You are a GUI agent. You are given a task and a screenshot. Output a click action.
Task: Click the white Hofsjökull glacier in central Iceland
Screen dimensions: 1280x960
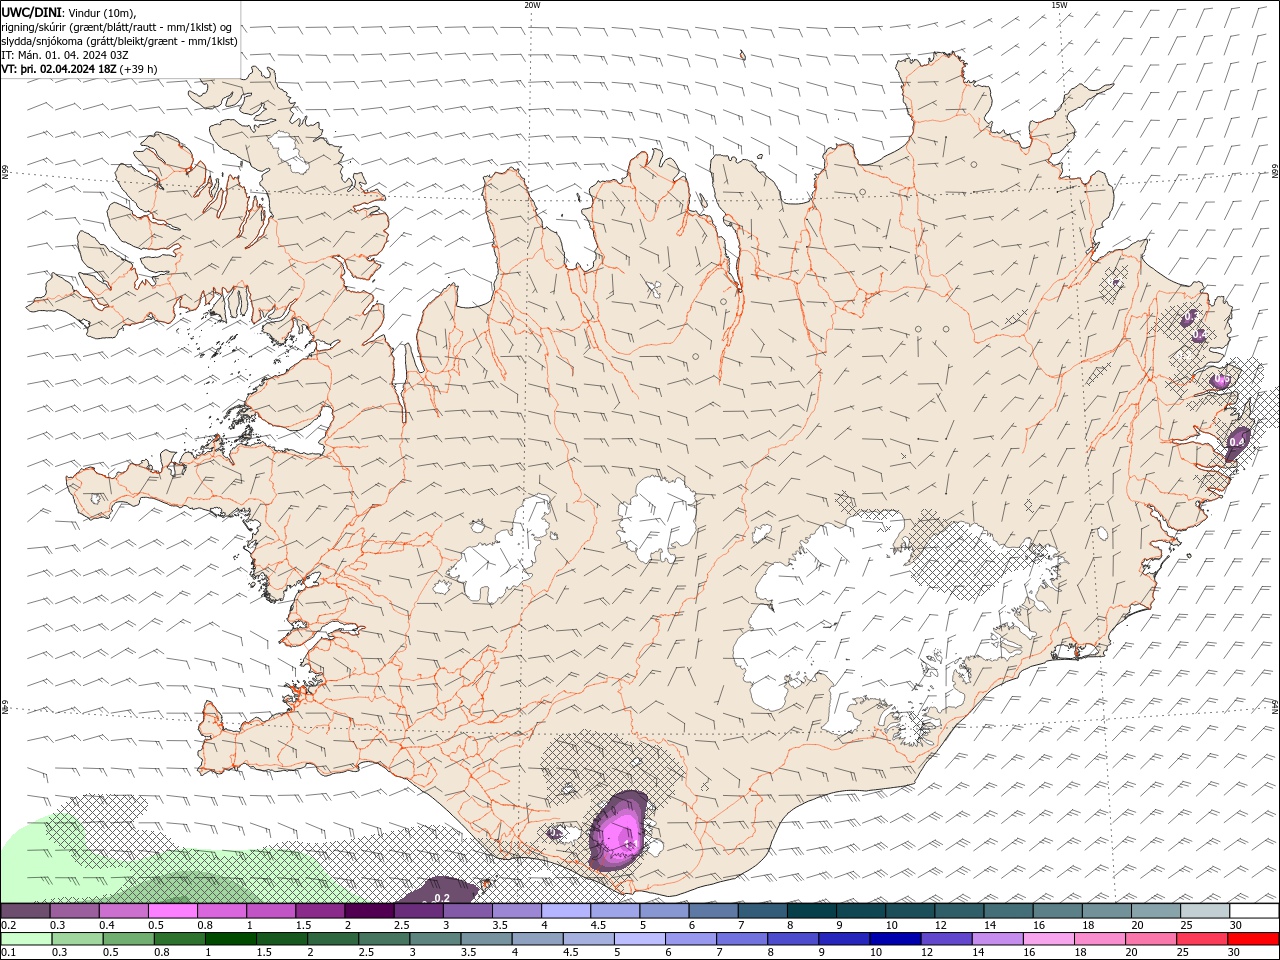657,517
